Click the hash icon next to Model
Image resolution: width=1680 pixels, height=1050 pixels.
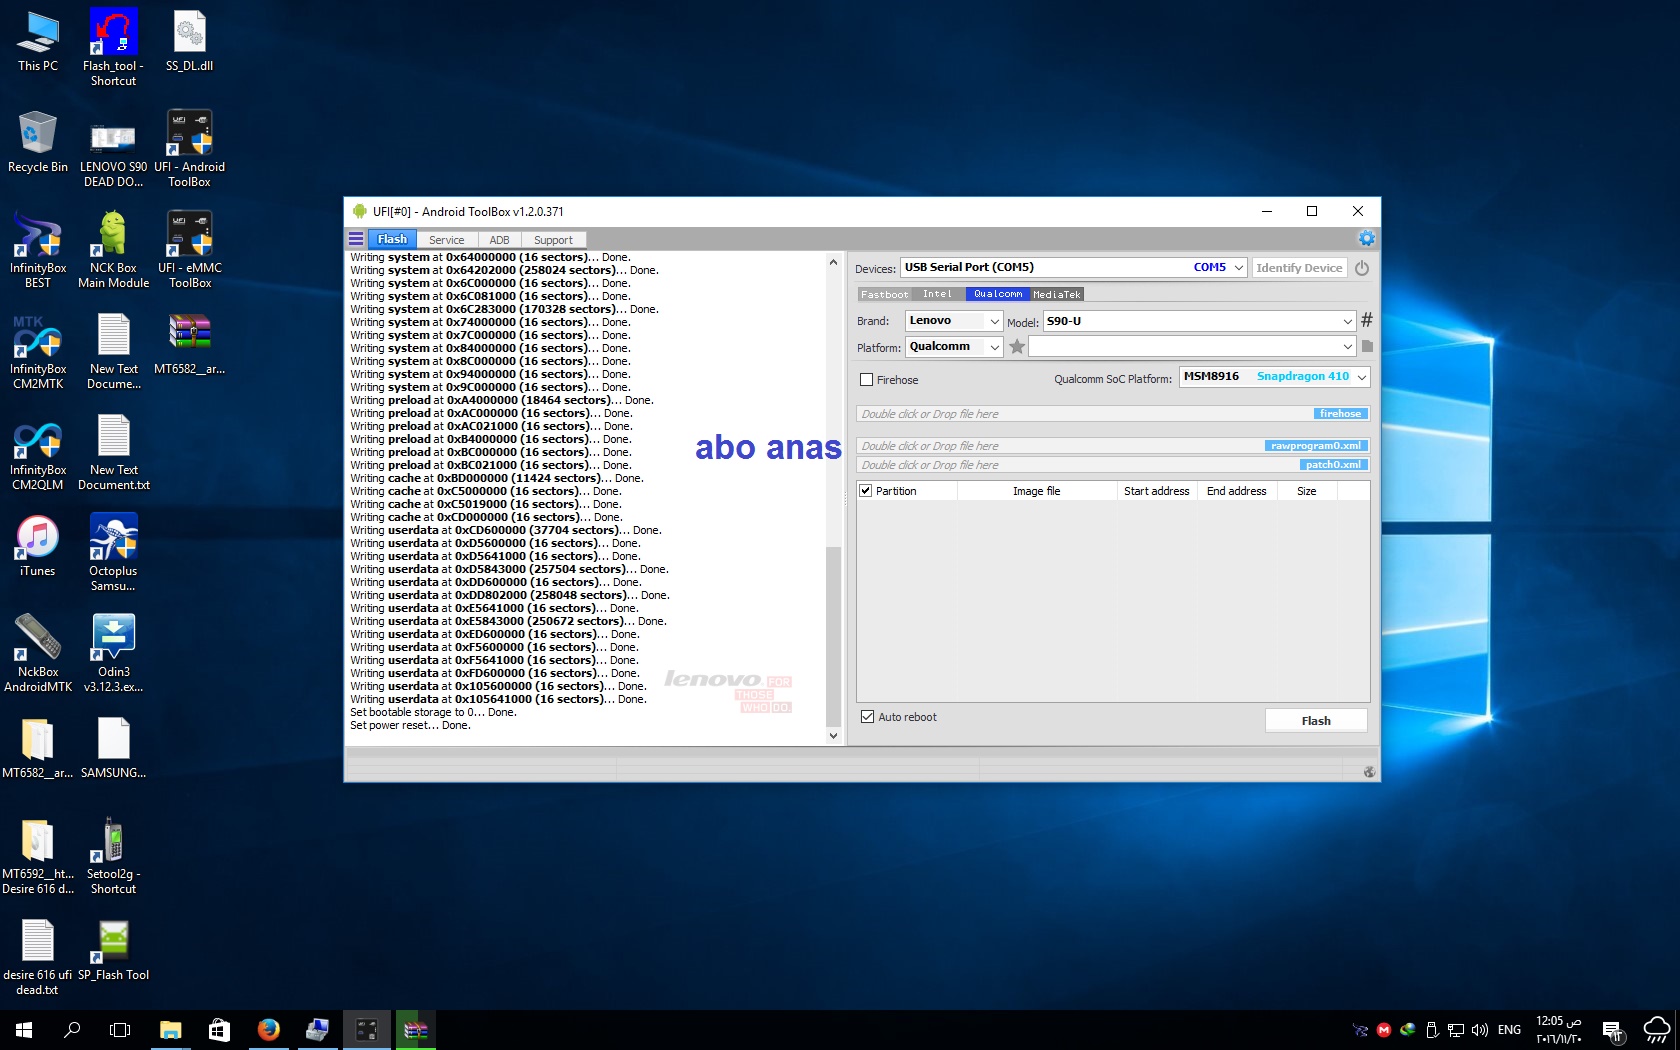click(1366, 320)
